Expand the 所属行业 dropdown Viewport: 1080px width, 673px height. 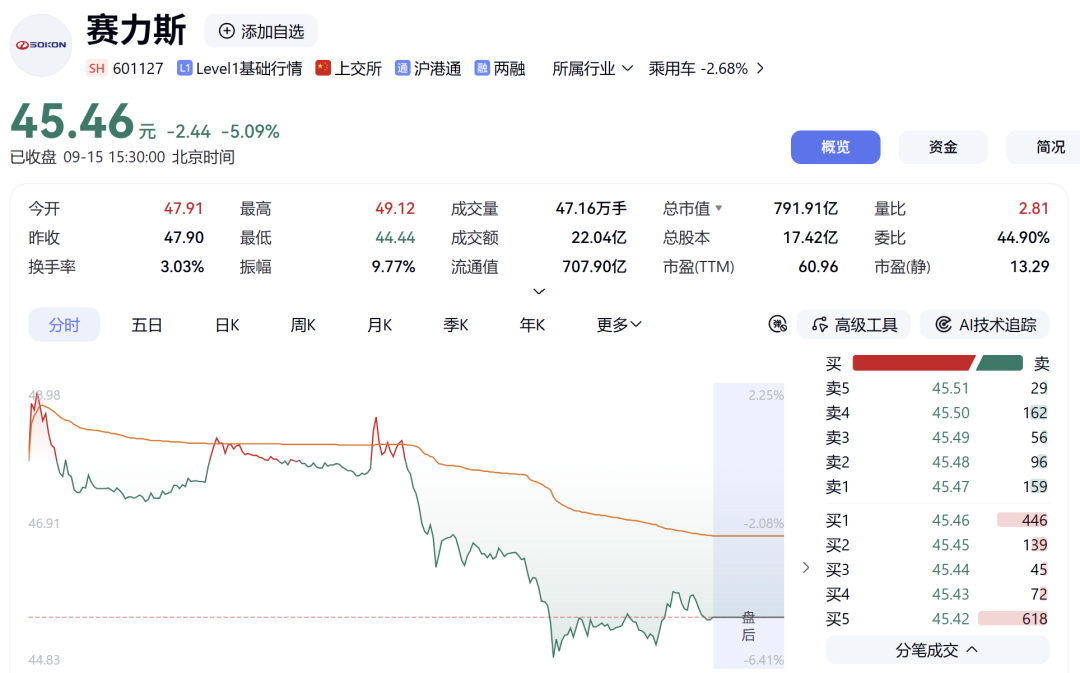click(592, 68)
